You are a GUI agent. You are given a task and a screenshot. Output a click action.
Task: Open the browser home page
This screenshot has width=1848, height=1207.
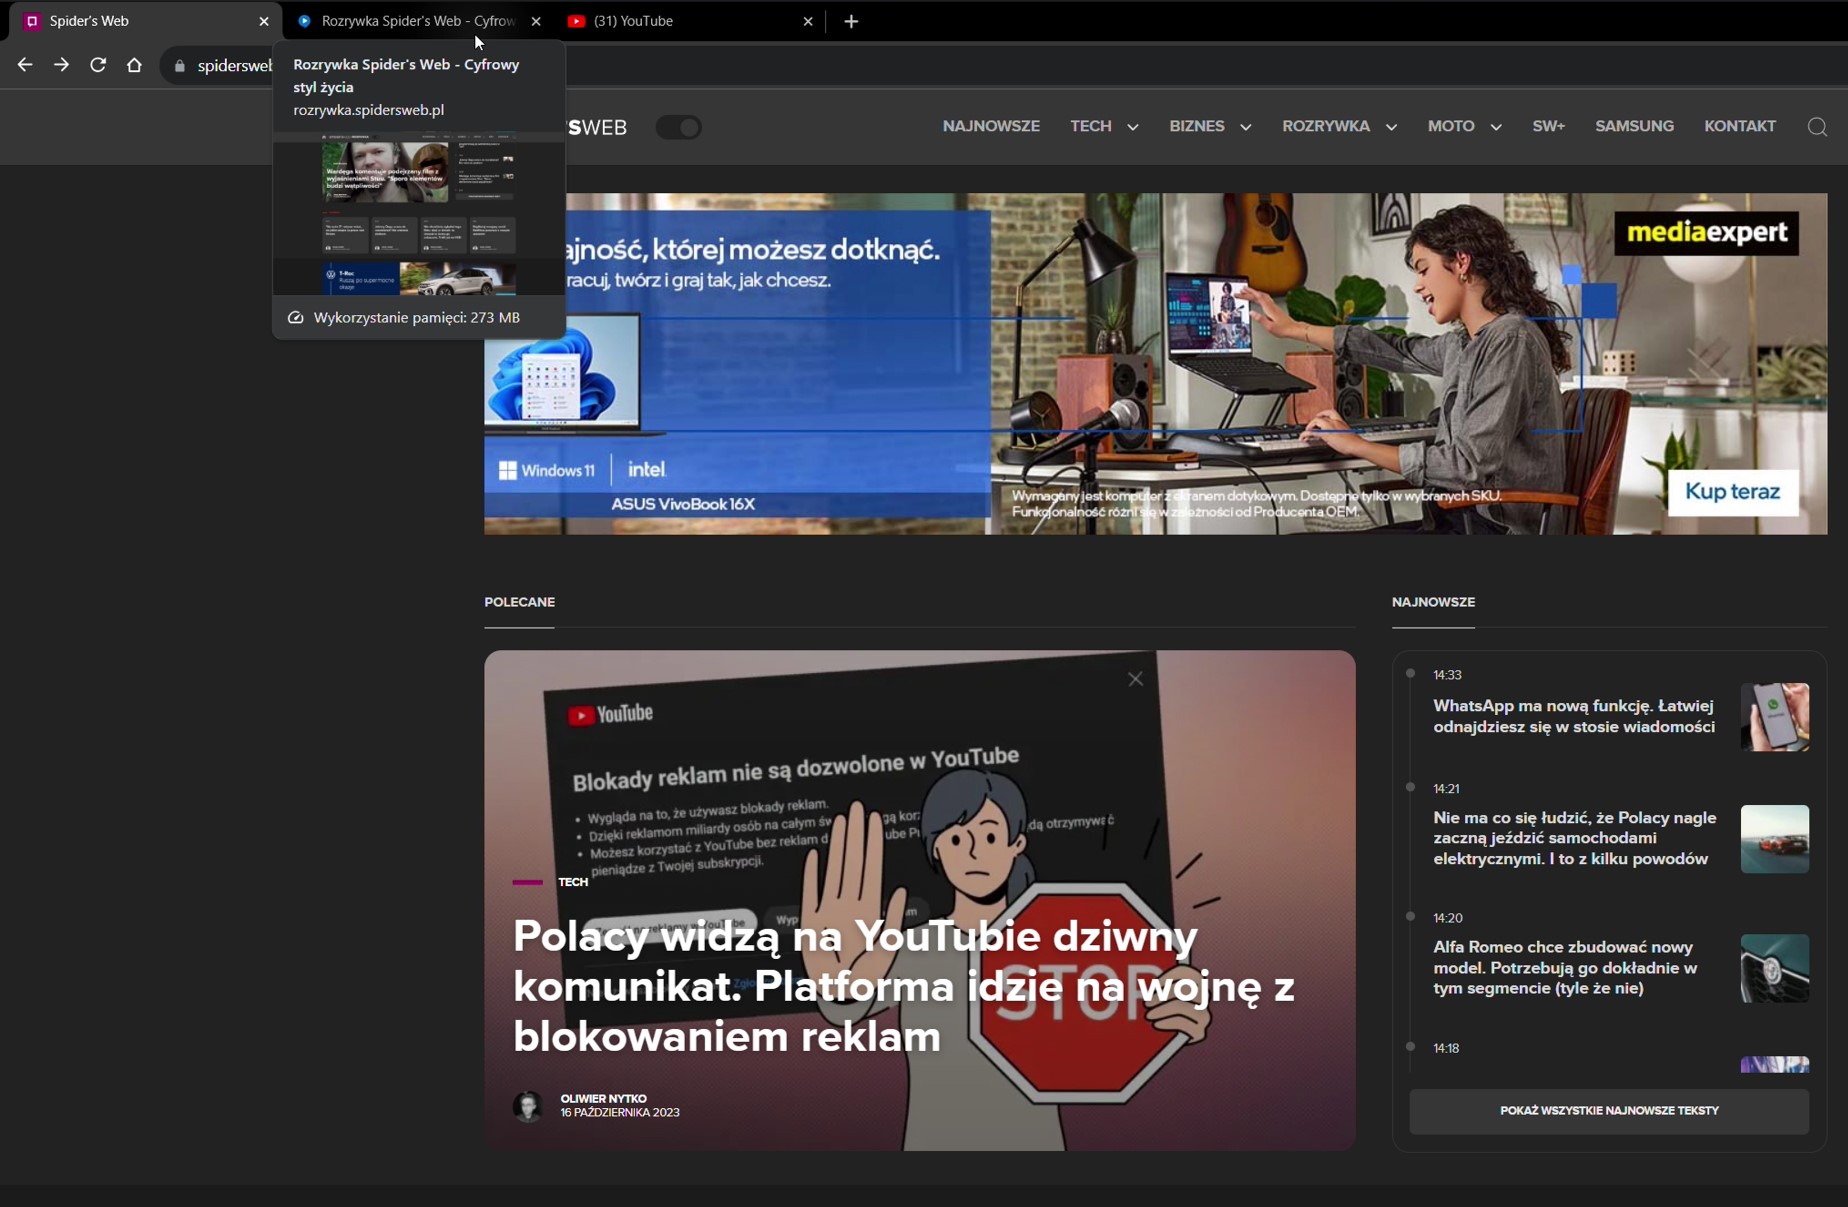(x=134, y=65)
